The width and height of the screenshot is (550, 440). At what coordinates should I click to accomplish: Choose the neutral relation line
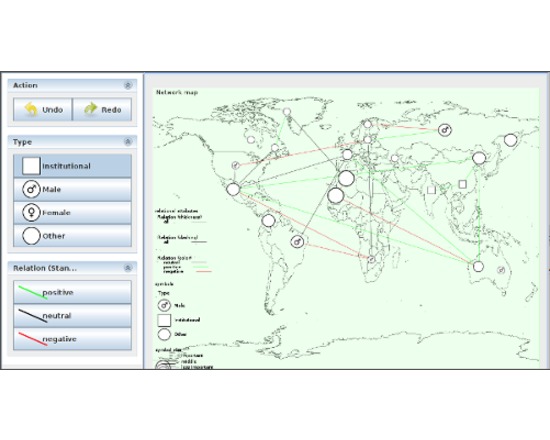coord(73,315)
